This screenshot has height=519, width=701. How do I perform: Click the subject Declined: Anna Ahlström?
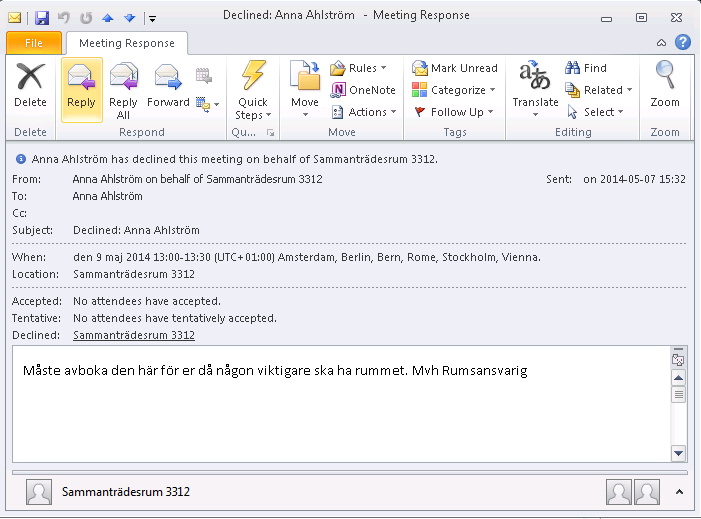tap(136, 230)
